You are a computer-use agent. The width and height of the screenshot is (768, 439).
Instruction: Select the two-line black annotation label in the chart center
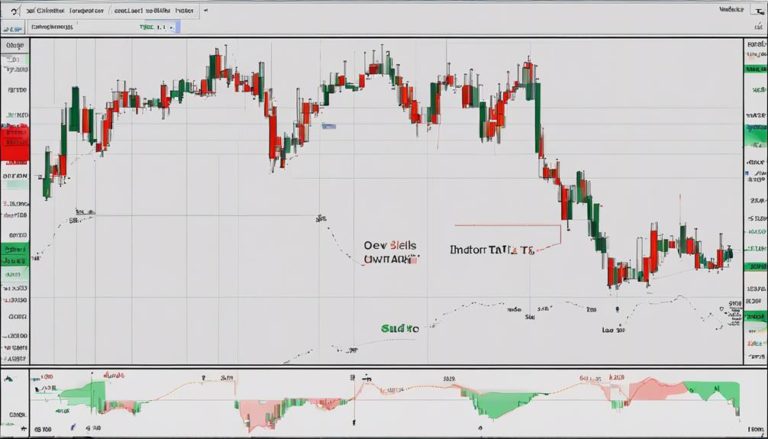point(390,252)
